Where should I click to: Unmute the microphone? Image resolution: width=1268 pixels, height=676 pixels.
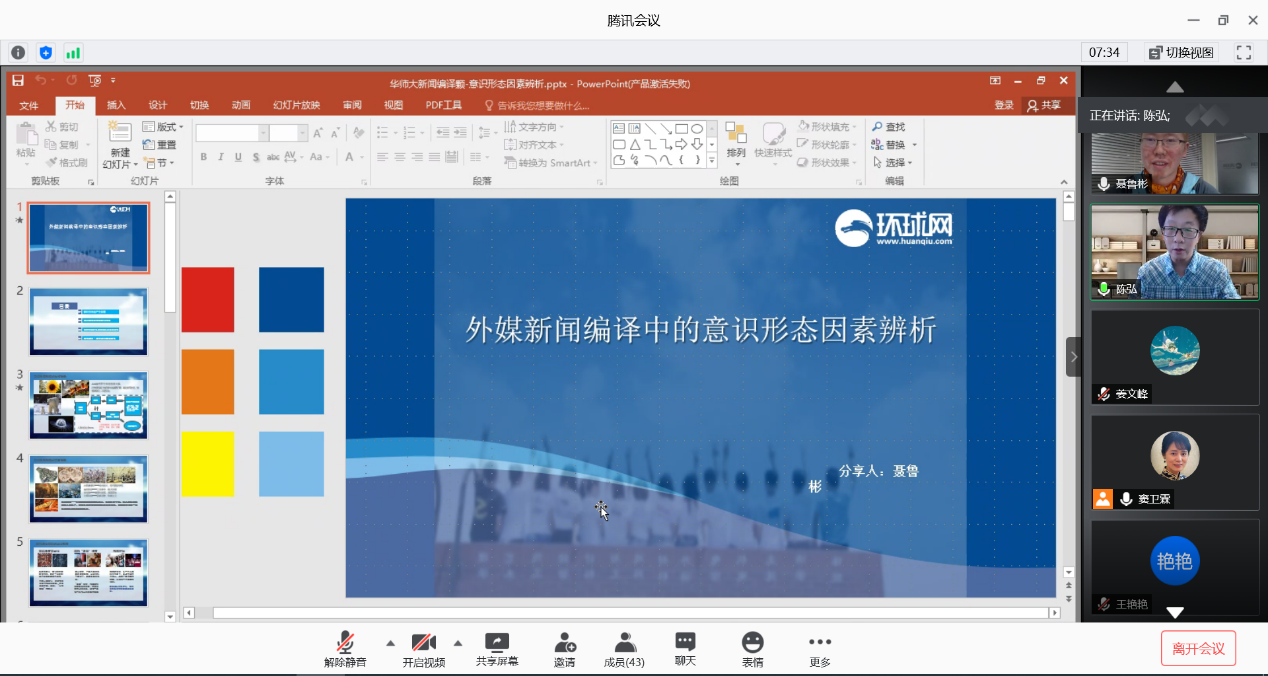[x=345, y=642]
